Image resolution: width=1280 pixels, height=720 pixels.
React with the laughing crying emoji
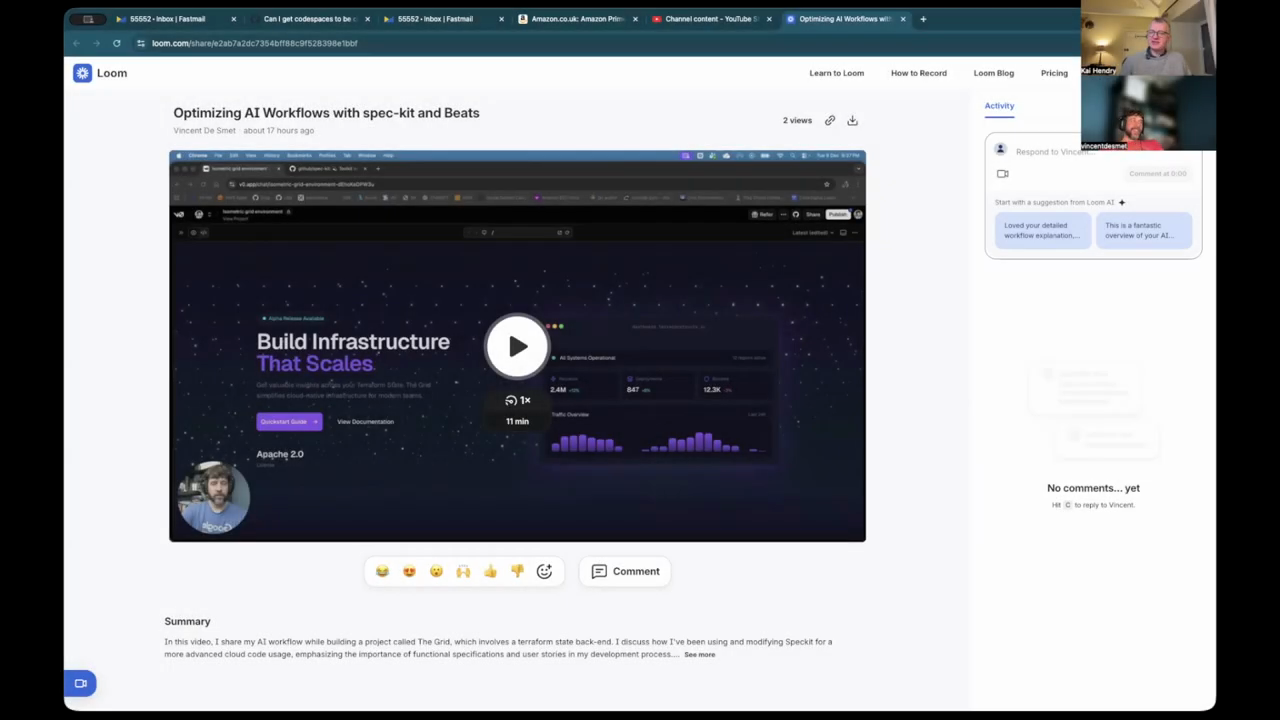382,571
